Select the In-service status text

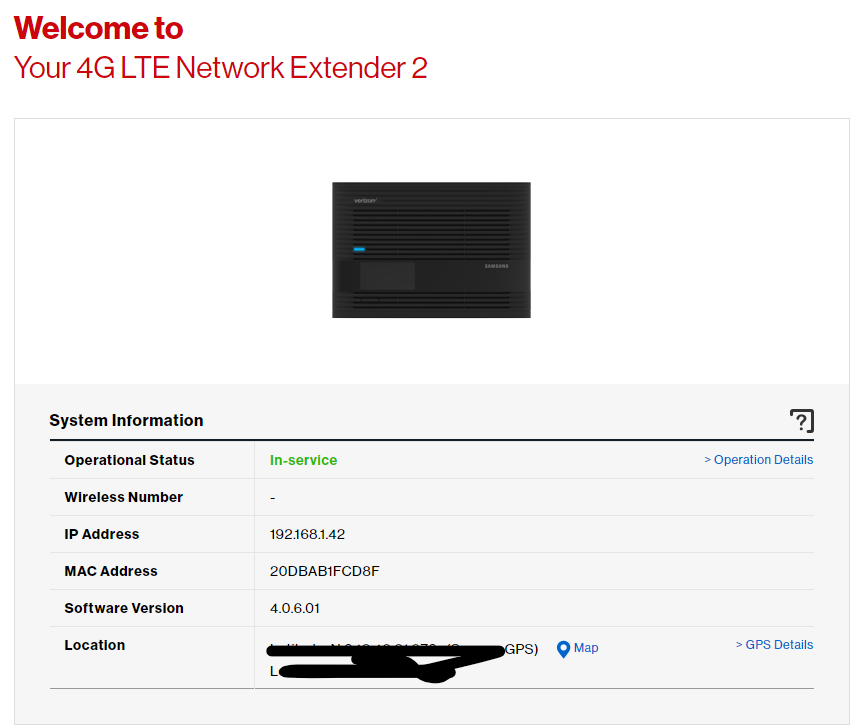coord(303,460)
